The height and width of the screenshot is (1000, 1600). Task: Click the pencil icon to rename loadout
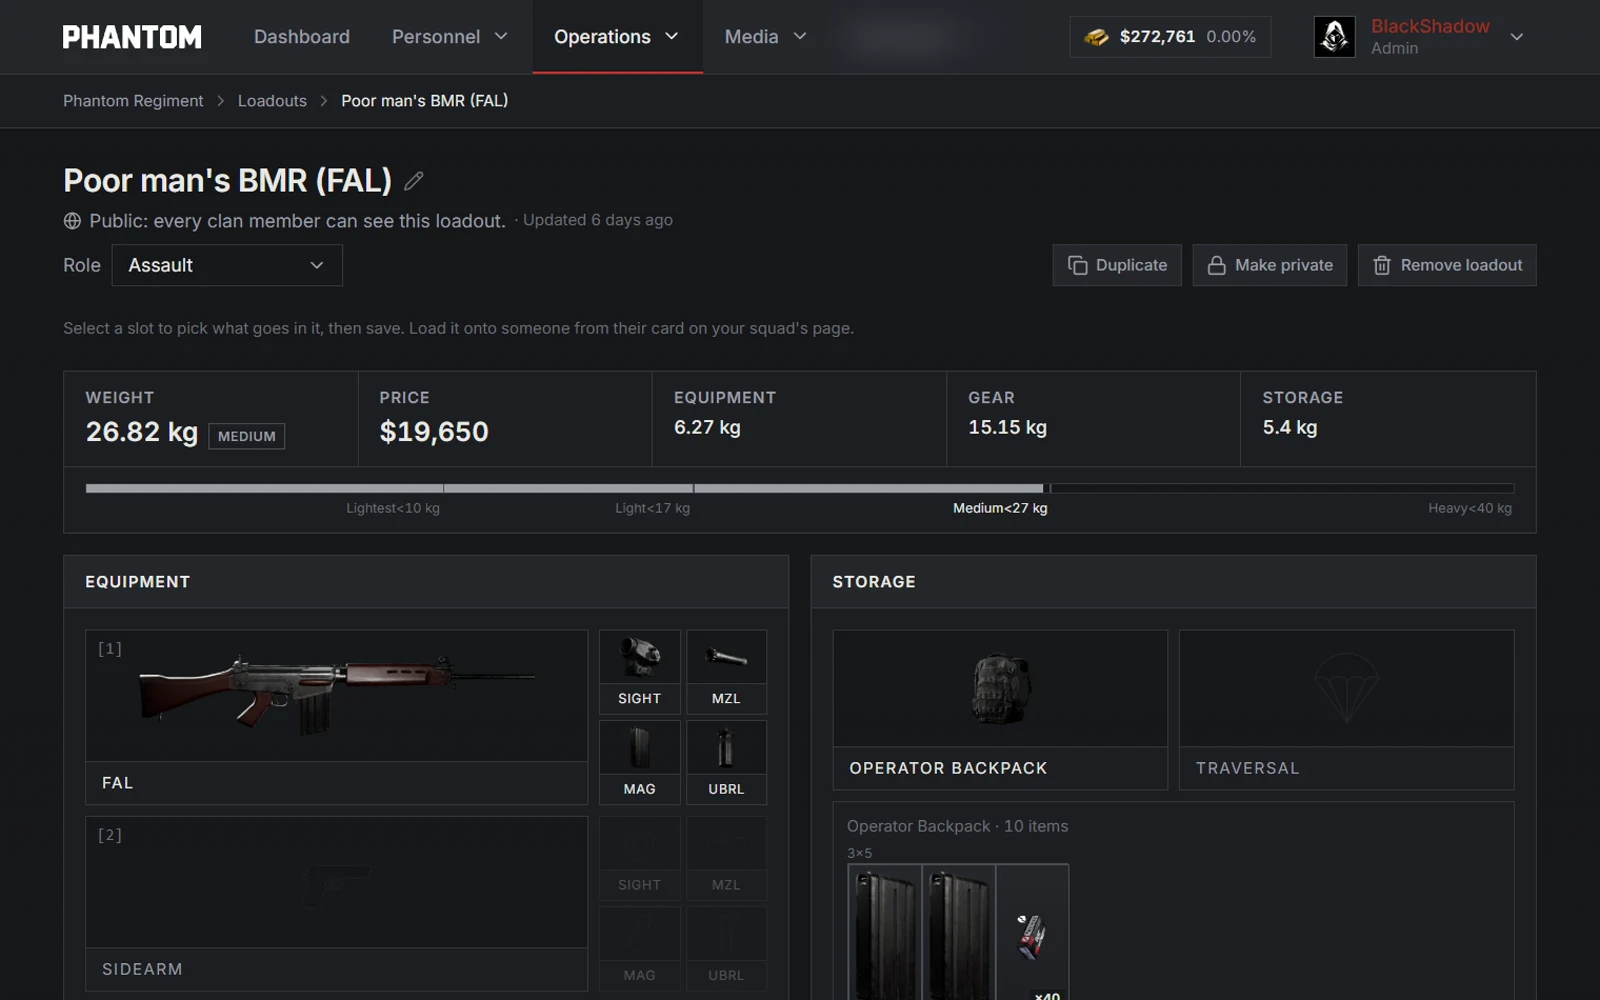pyautogui.click(x=414, y=181)
